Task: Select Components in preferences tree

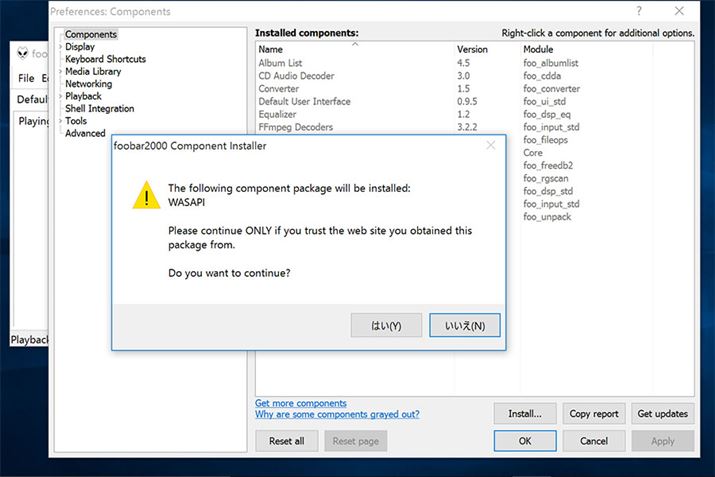Action: tap(91, 34)
